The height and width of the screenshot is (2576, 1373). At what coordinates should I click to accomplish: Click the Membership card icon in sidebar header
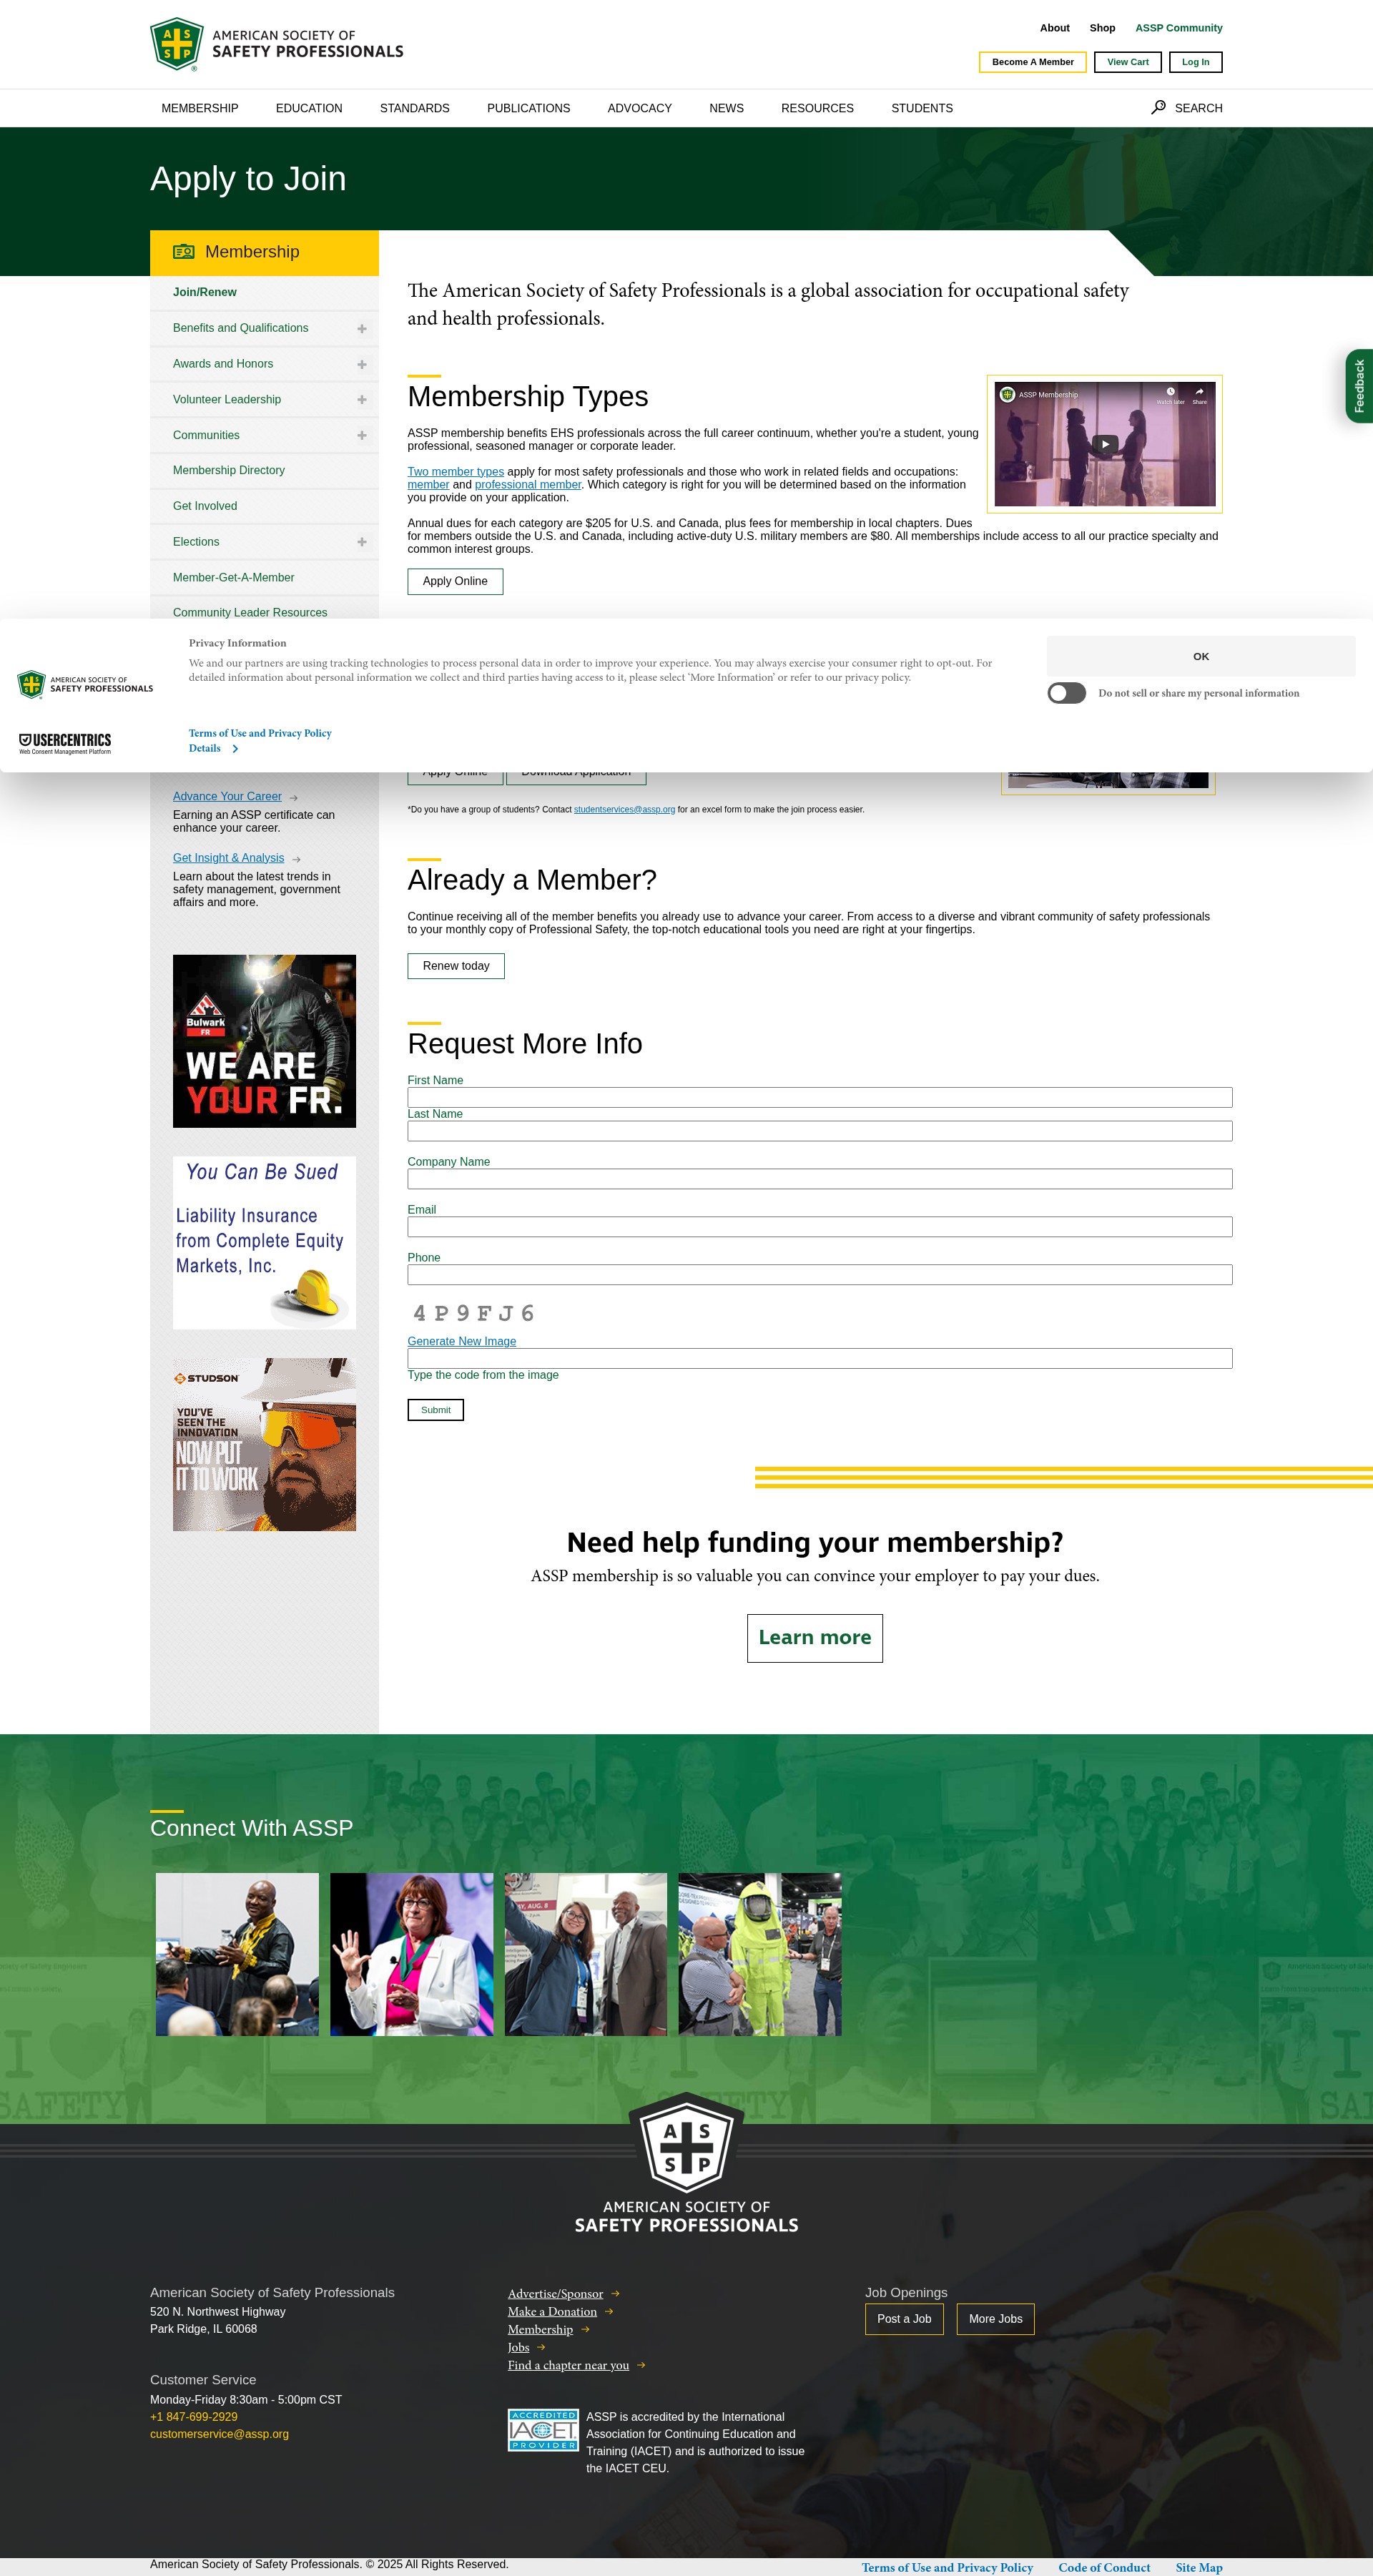tap(183, 252)
